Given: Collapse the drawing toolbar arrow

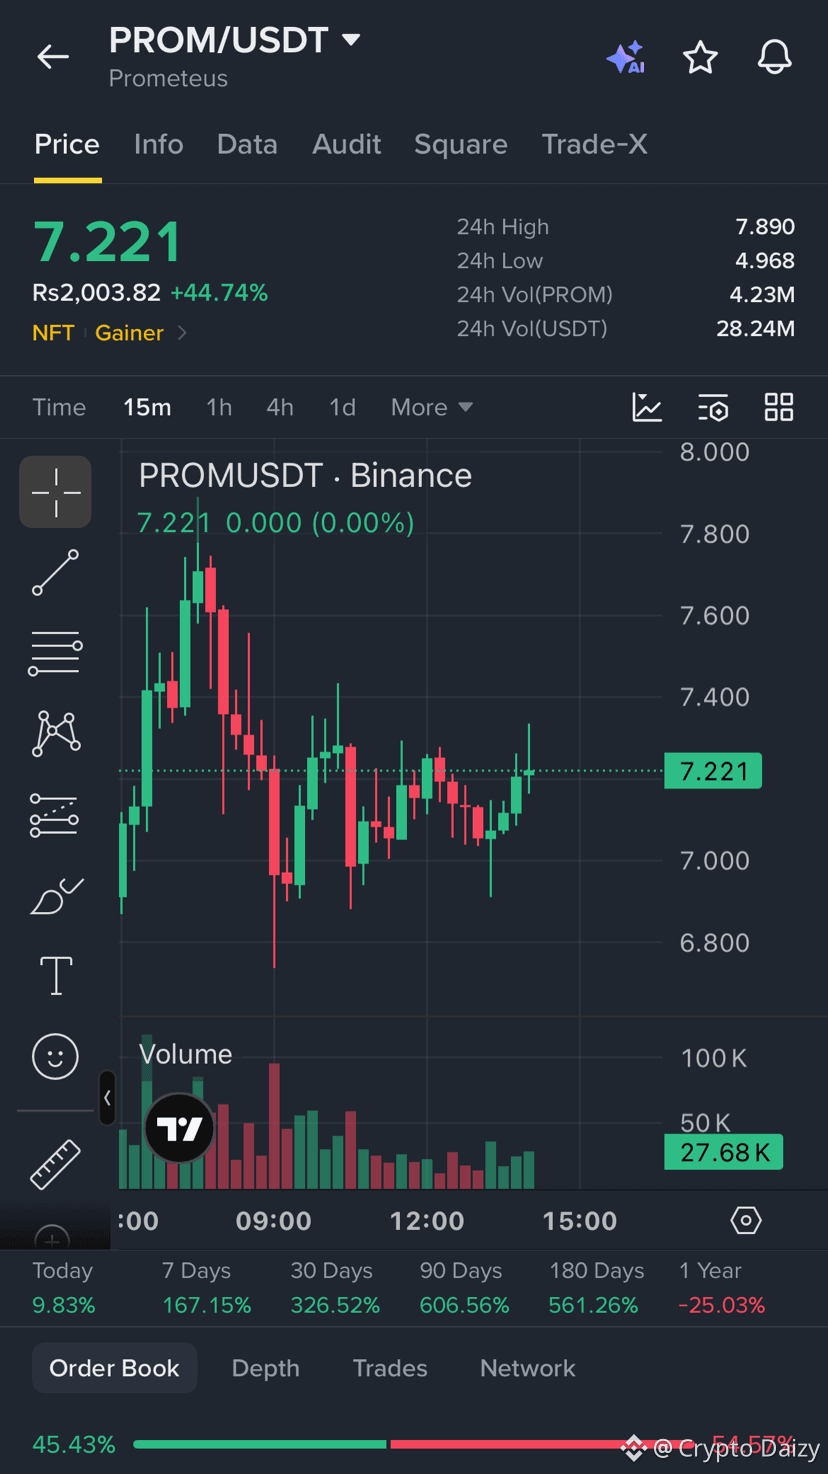Looking at the screenshot, I should pos(107,1098).
